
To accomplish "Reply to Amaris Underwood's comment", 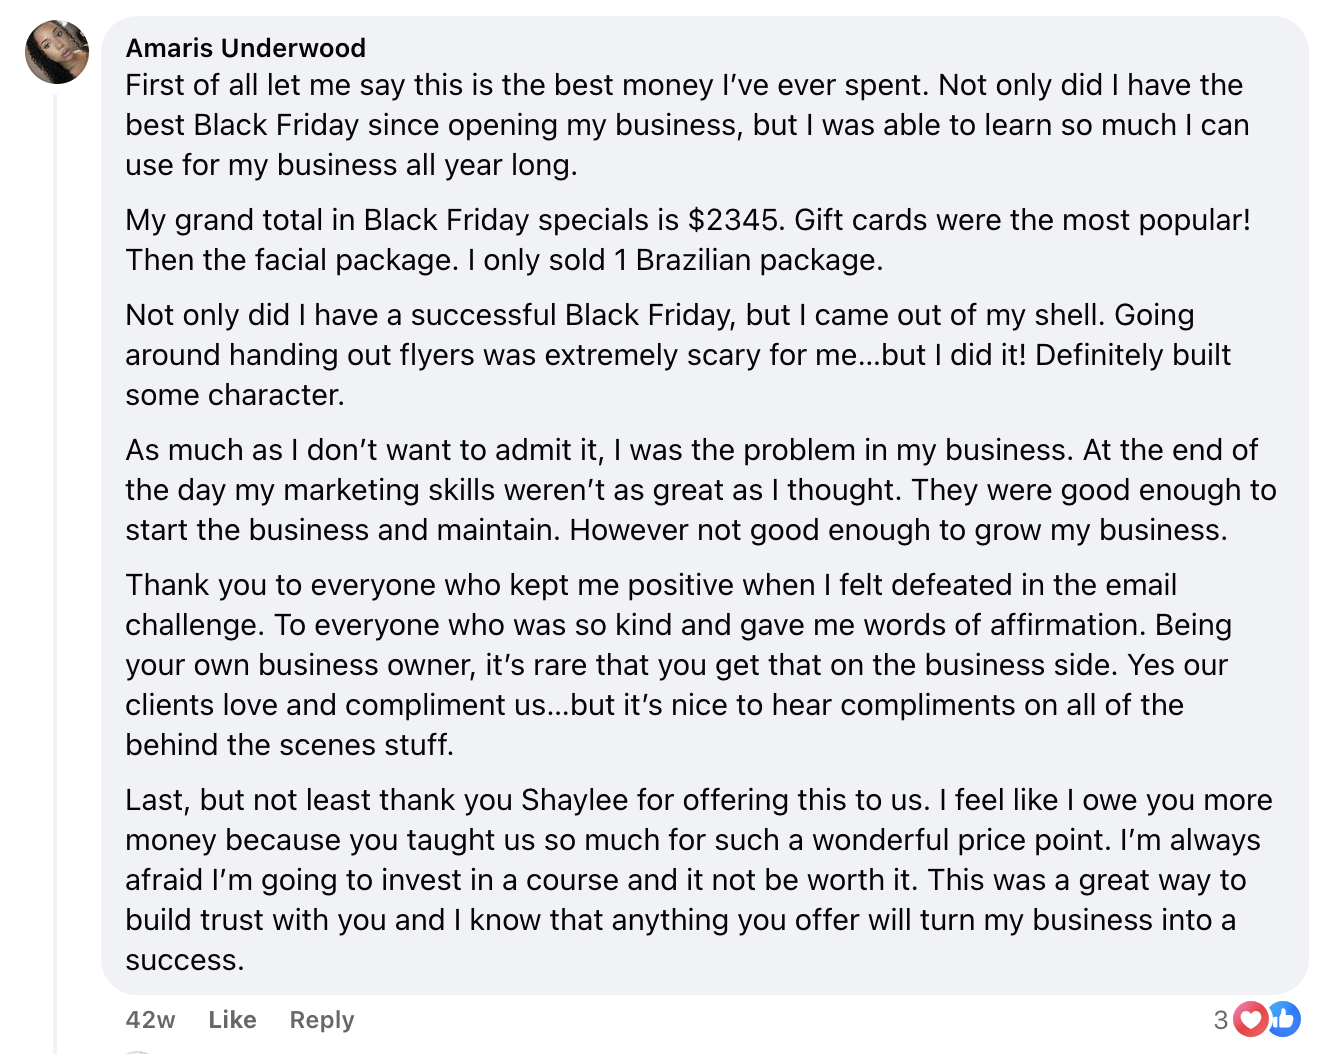I will tap(322, 1020).
